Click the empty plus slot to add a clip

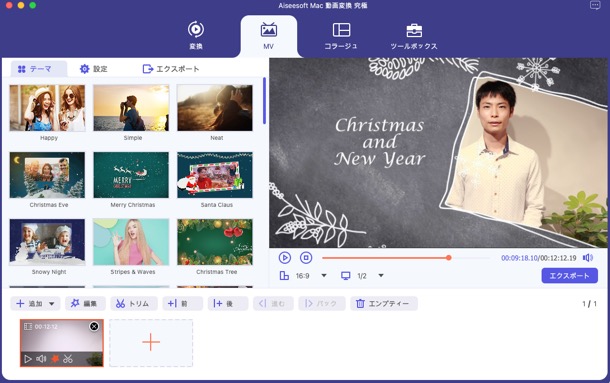point(151,343)
